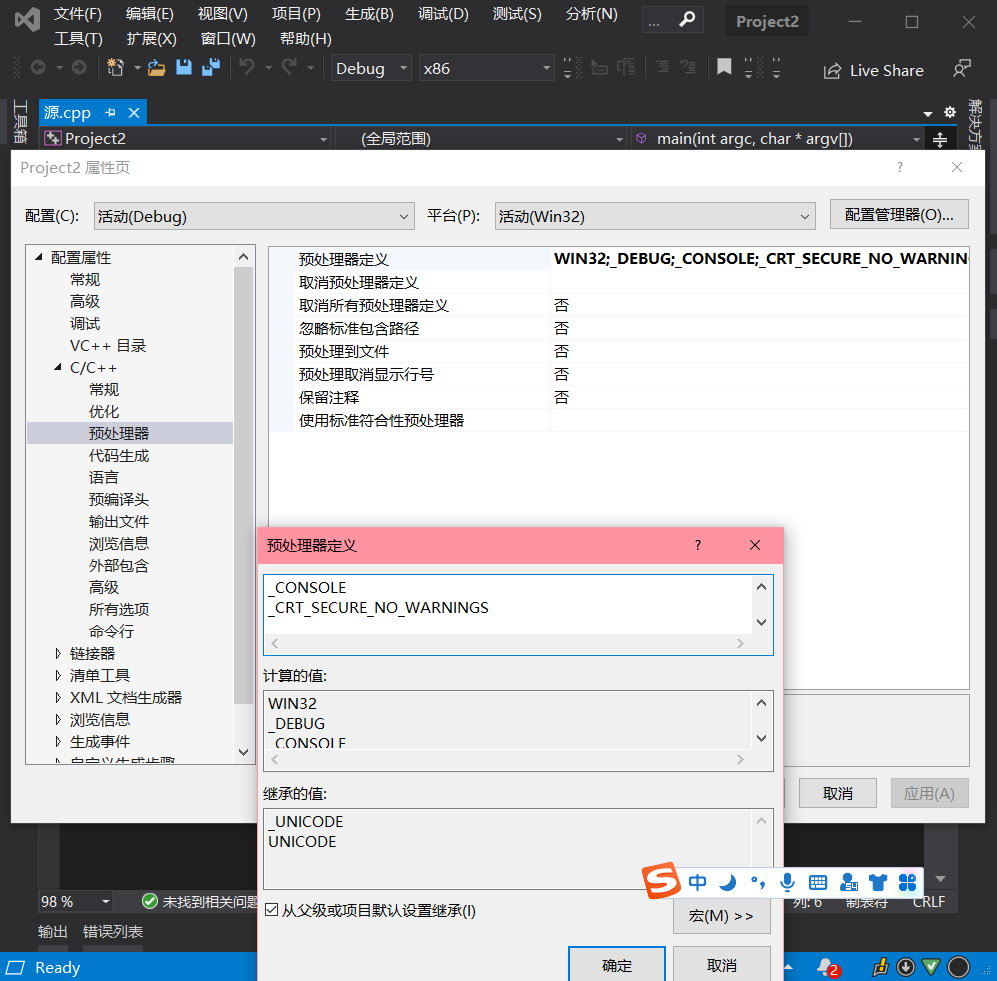Click the Save All icon

pos(211,67)
